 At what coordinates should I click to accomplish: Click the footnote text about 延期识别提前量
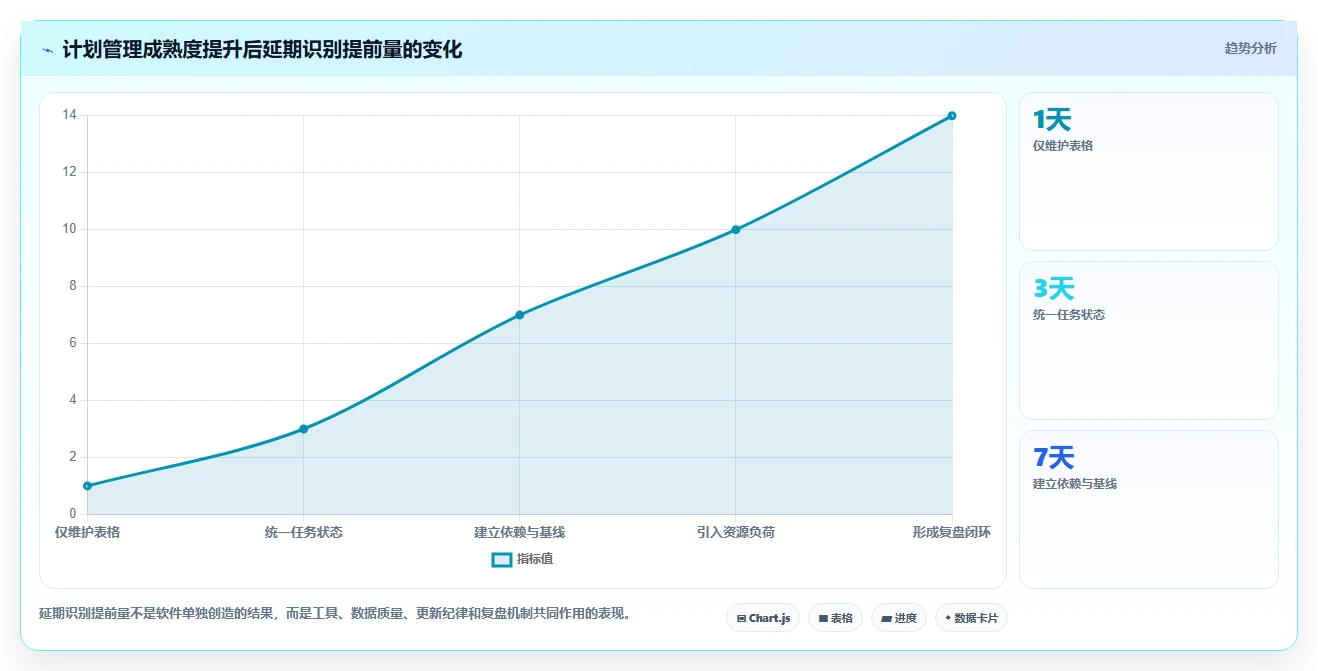click(x=336, y=614)
